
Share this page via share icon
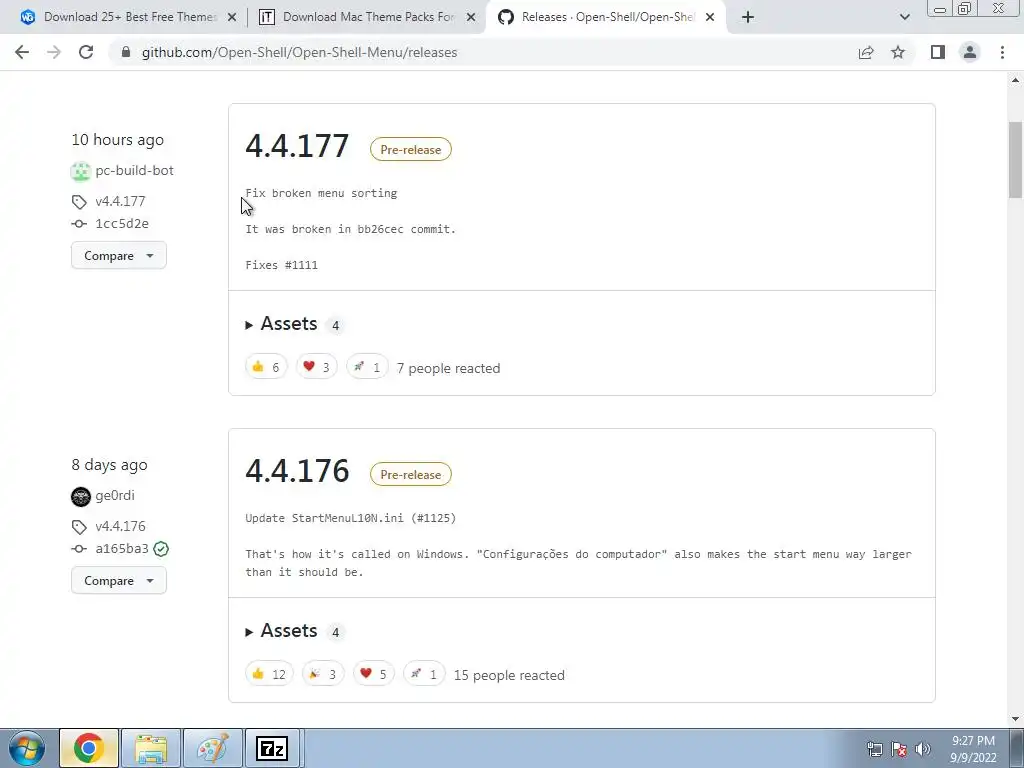tap(866, 52)
